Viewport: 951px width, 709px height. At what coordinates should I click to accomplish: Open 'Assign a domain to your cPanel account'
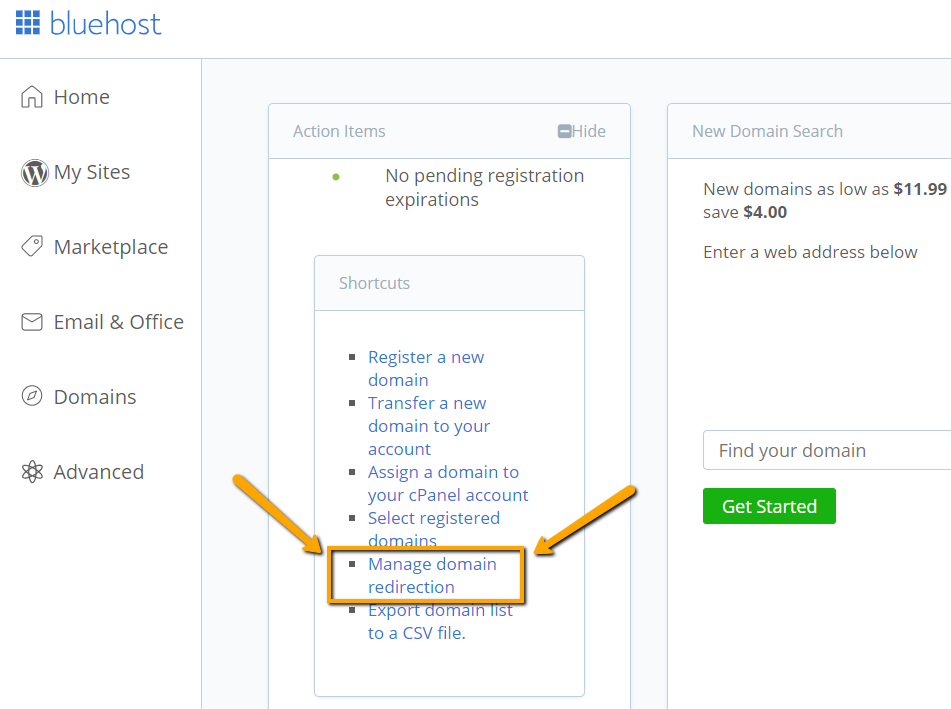(447, 483)
